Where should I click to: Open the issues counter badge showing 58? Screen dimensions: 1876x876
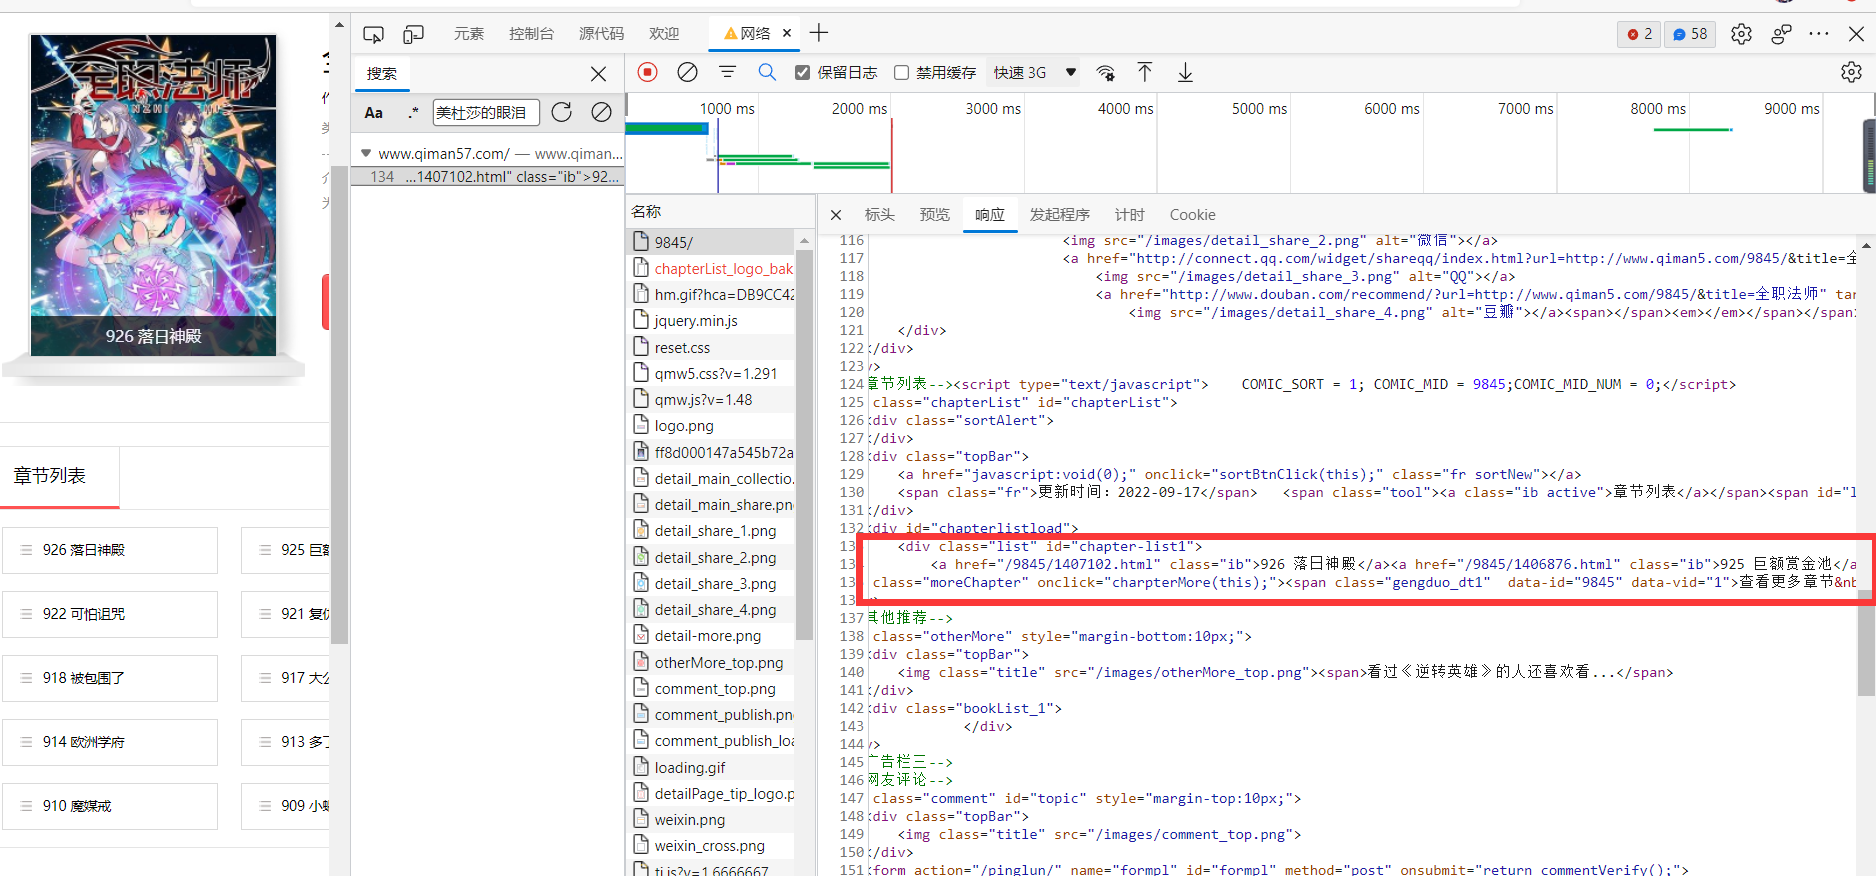point(1690,34)
